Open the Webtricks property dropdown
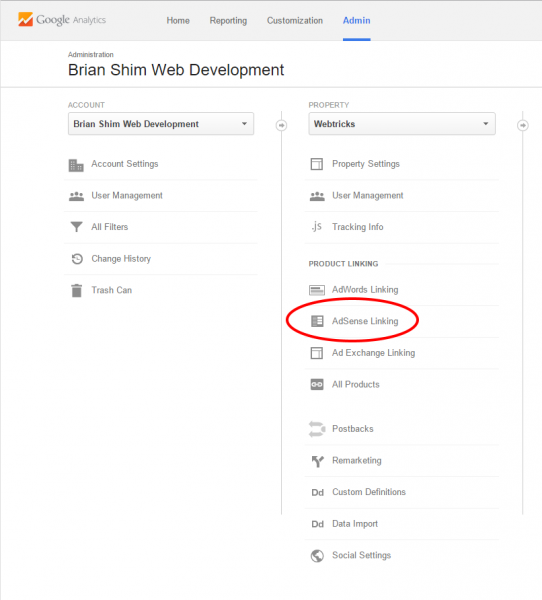Viewport: 542px width, 600px height. click(x=402, y=124)
